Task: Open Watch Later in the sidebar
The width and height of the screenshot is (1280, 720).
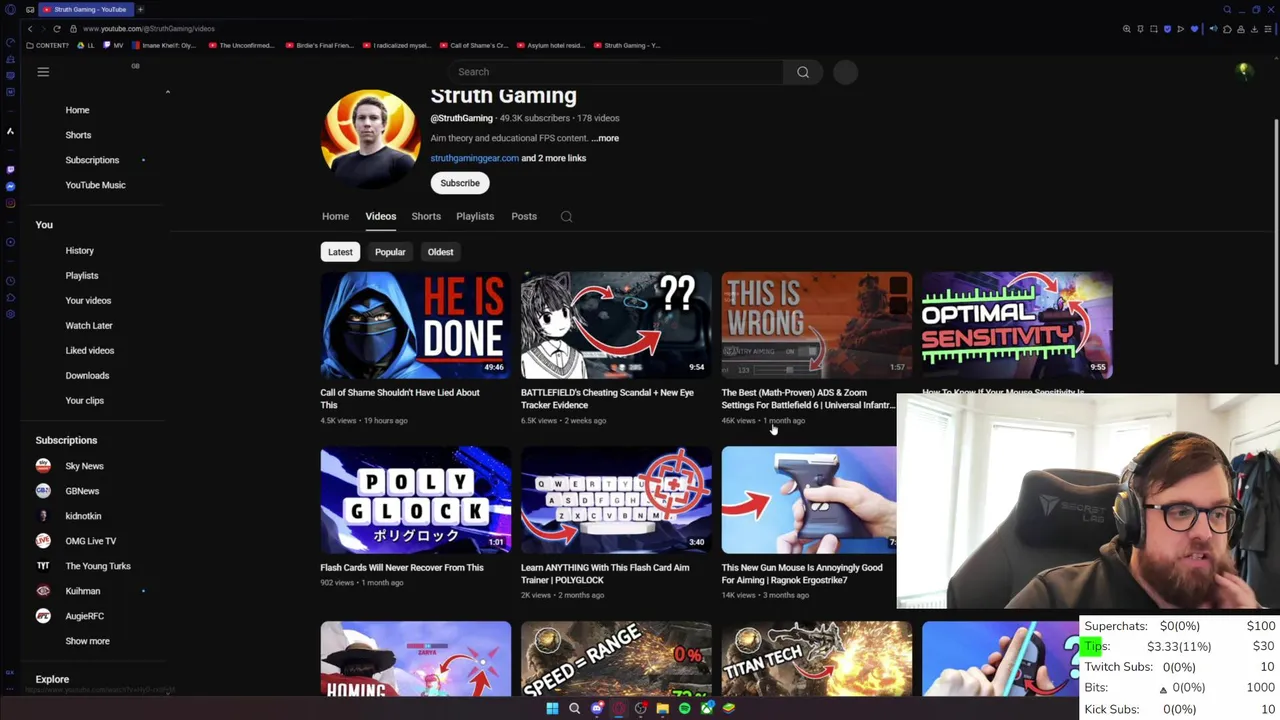Action: click(88, 325)
